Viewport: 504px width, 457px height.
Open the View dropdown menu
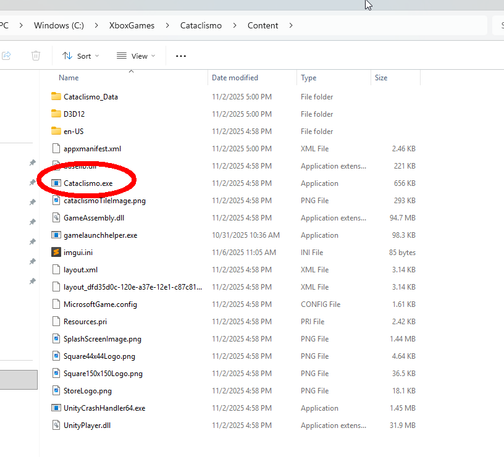coord(136,56)
